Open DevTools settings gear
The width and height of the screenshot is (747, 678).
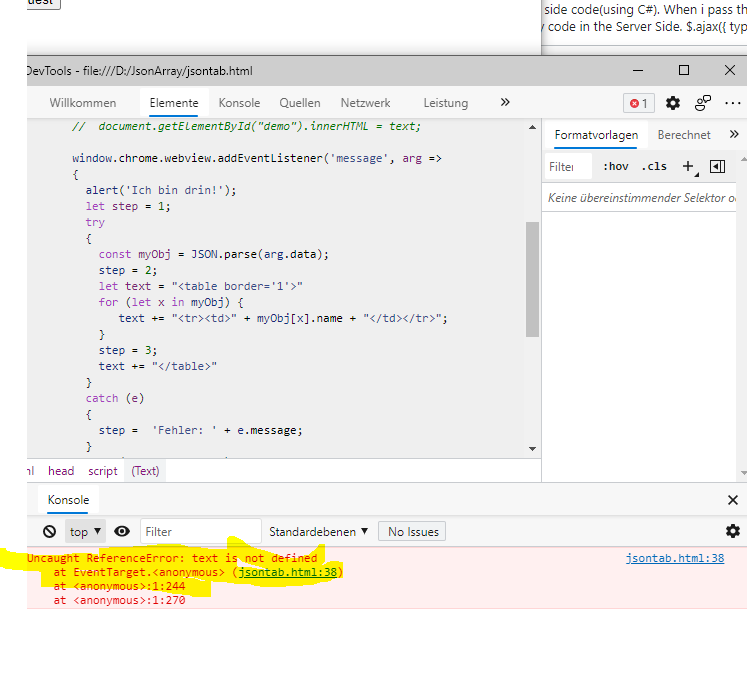673,103
